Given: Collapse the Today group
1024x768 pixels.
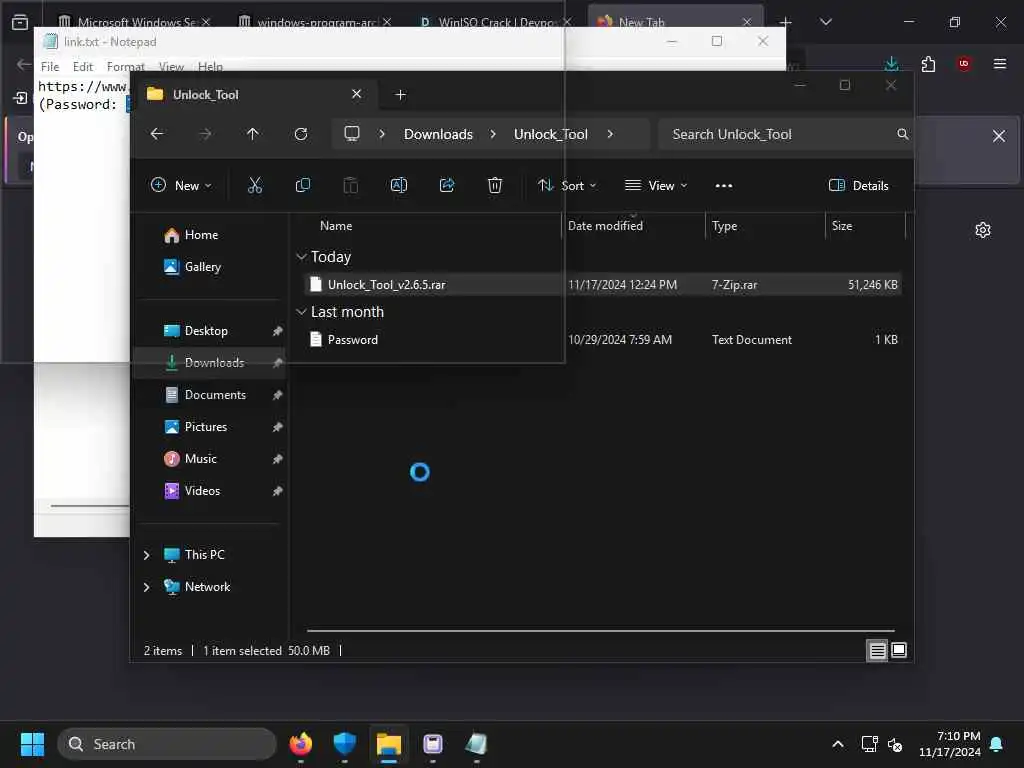Looking at the screenshot, I should [302, 257].
